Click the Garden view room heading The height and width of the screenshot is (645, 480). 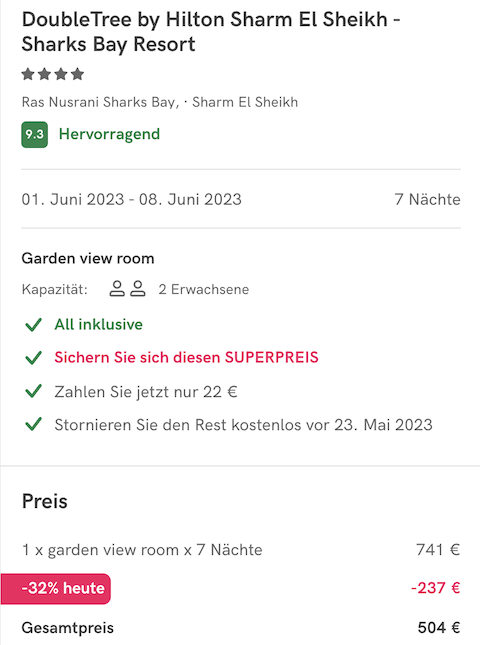coord(88,258)
